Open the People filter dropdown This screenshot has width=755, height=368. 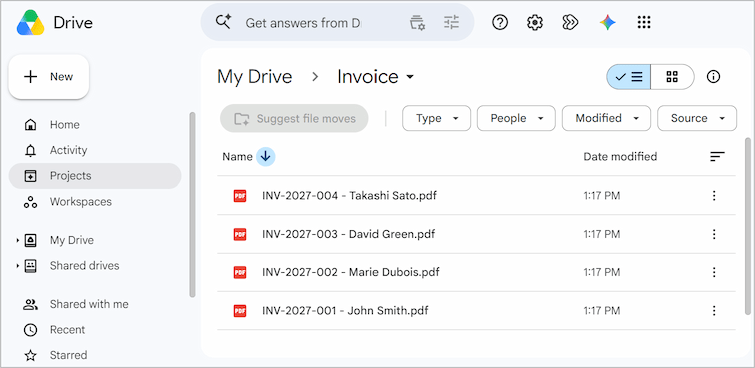516,118
